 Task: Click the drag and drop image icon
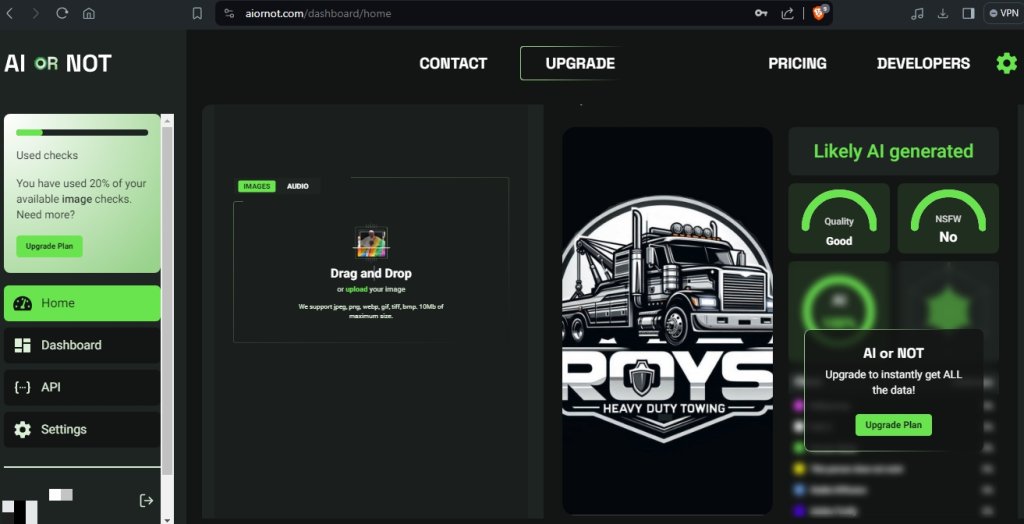coord(371,242)
